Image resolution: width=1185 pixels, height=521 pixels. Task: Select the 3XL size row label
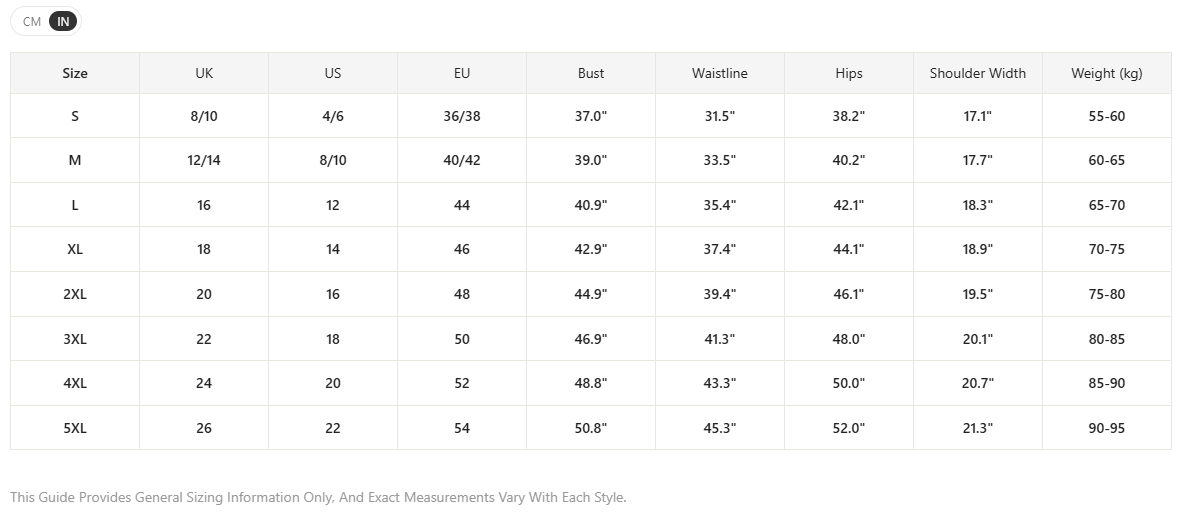coord(75,339)
